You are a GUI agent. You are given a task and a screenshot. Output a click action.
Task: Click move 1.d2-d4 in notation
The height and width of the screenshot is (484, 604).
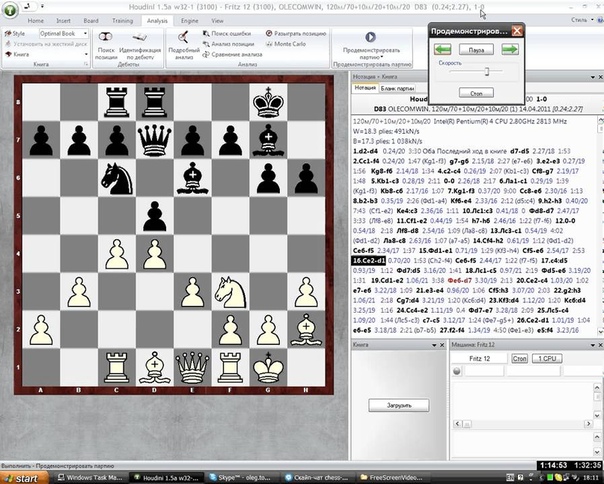pos(366,151)
